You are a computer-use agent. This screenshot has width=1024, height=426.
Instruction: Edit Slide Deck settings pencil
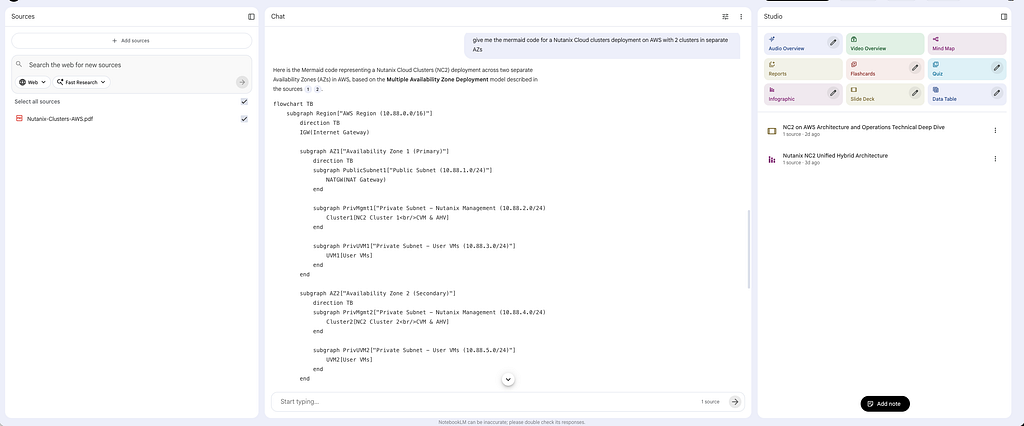point(914,93)
